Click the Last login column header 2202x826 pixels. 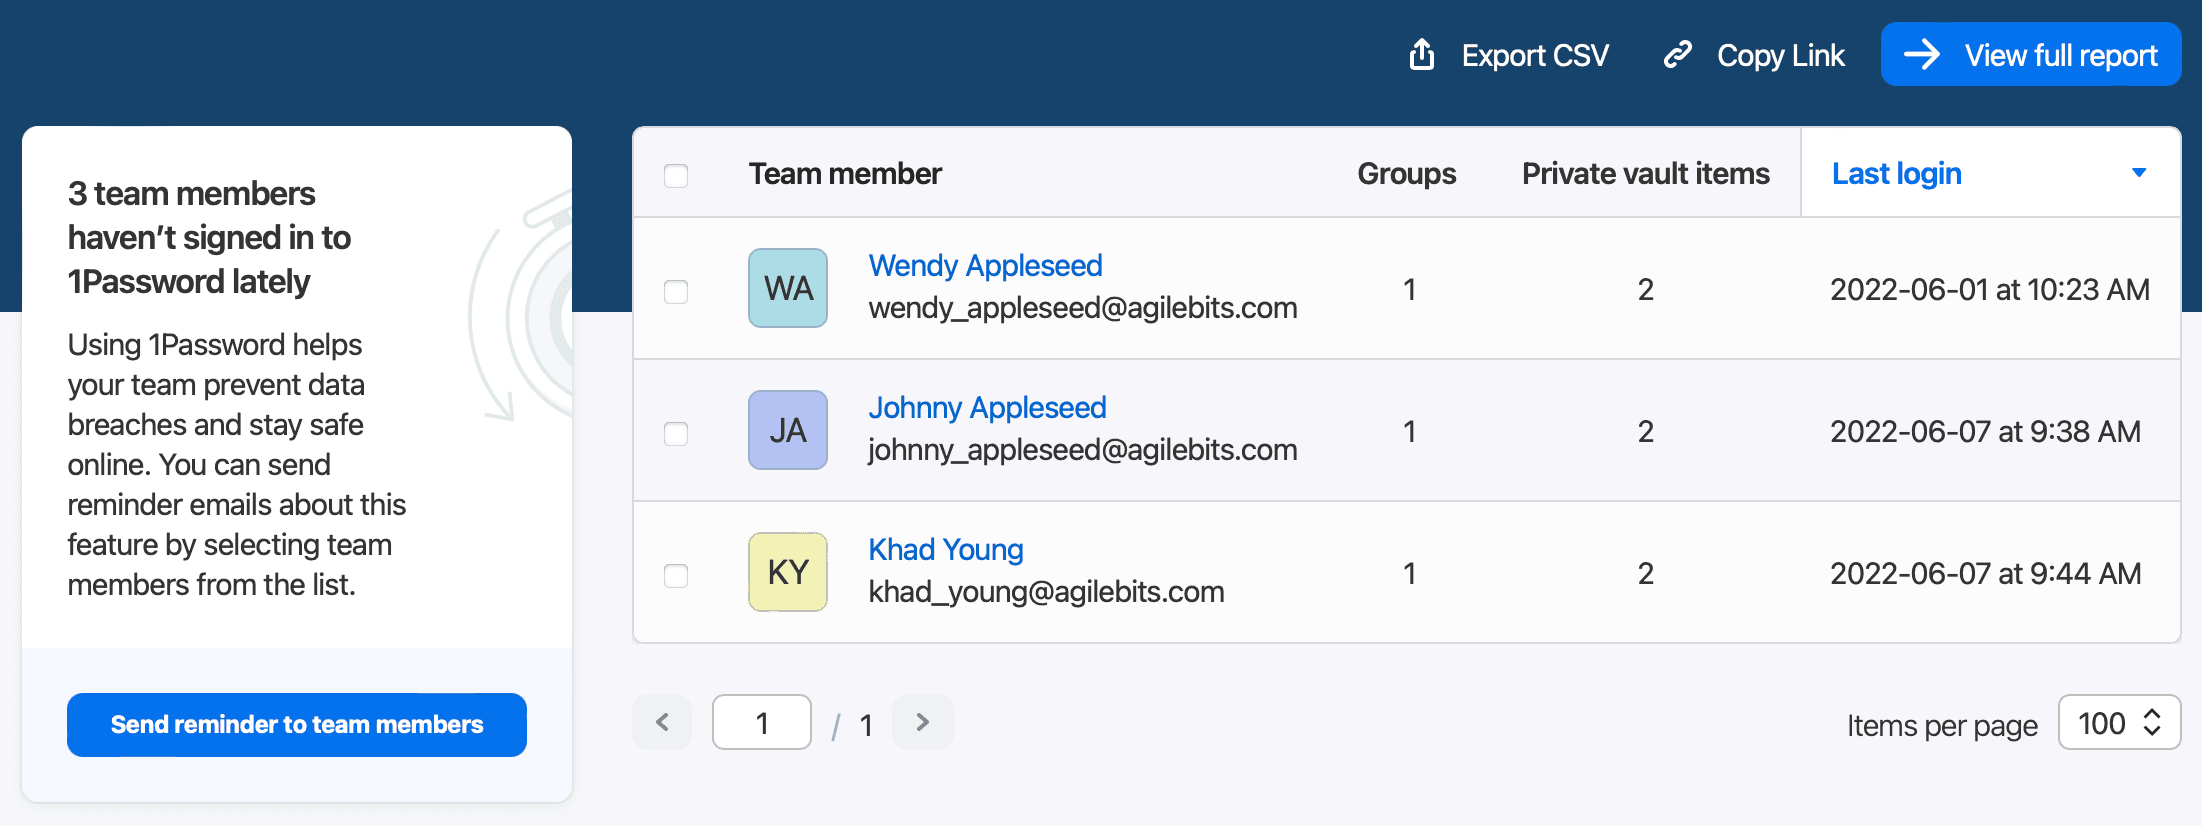point(1990,172)
